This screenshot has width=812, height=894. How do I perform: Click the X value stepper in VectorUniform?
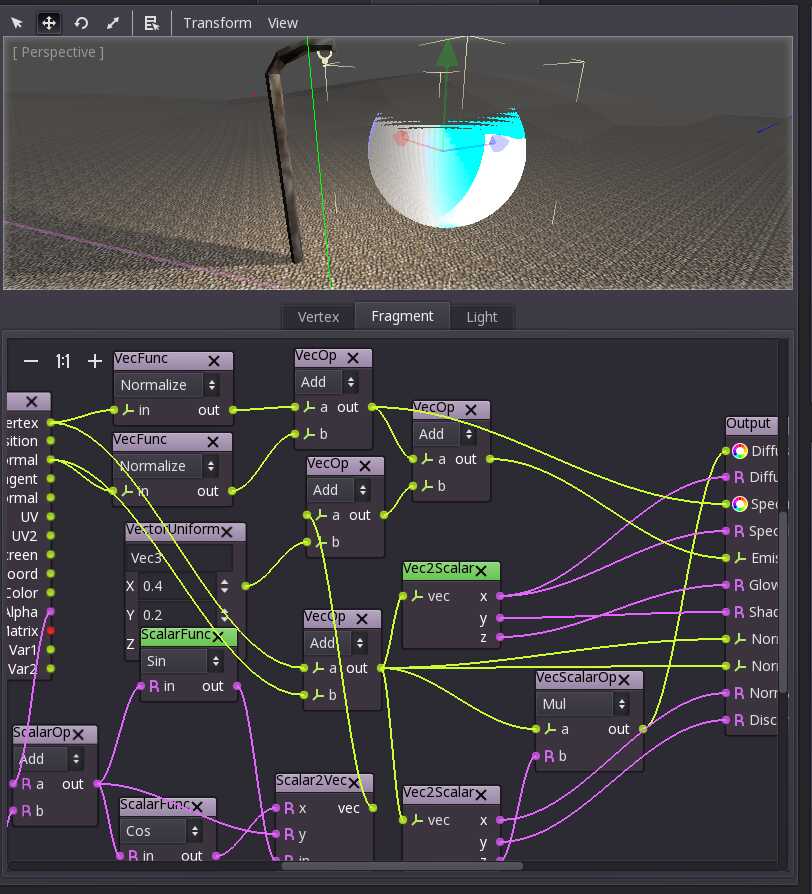(x=225, y=586)
